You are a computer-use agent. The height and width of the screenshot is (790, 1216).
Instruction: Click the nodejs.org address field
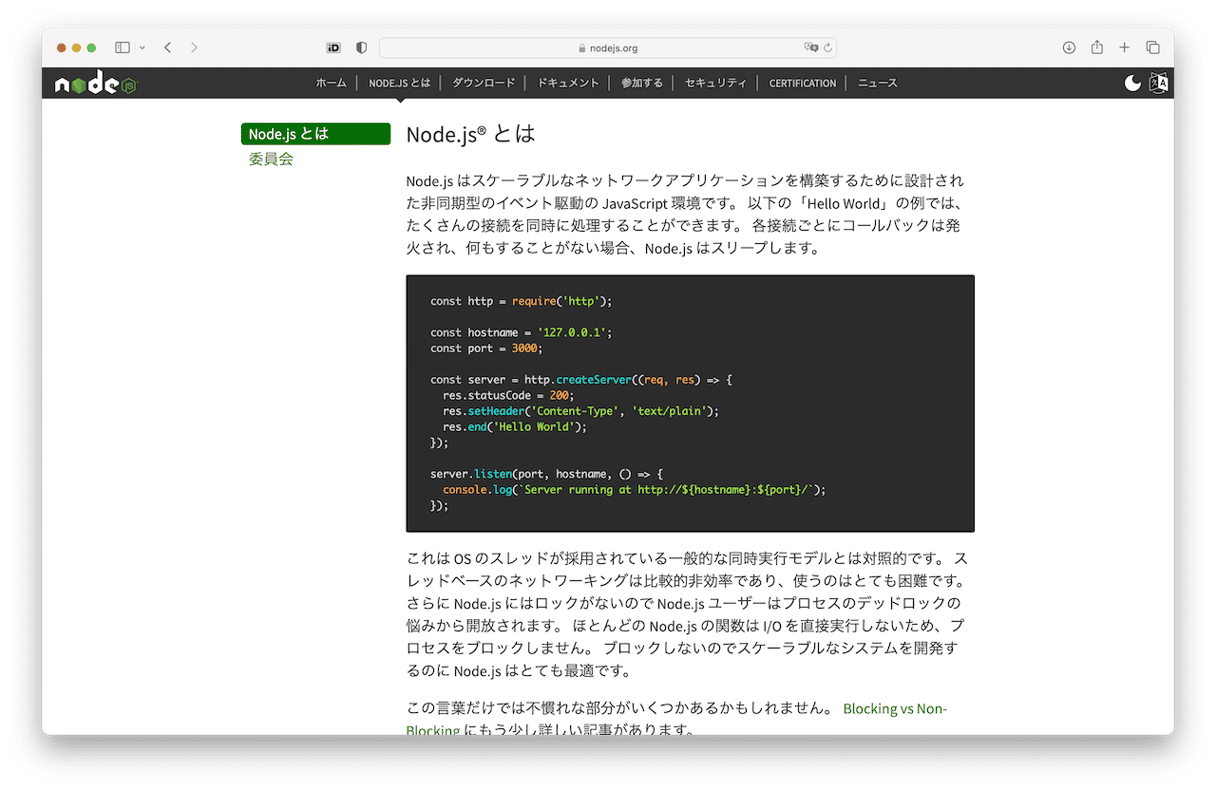click(608, 47)
